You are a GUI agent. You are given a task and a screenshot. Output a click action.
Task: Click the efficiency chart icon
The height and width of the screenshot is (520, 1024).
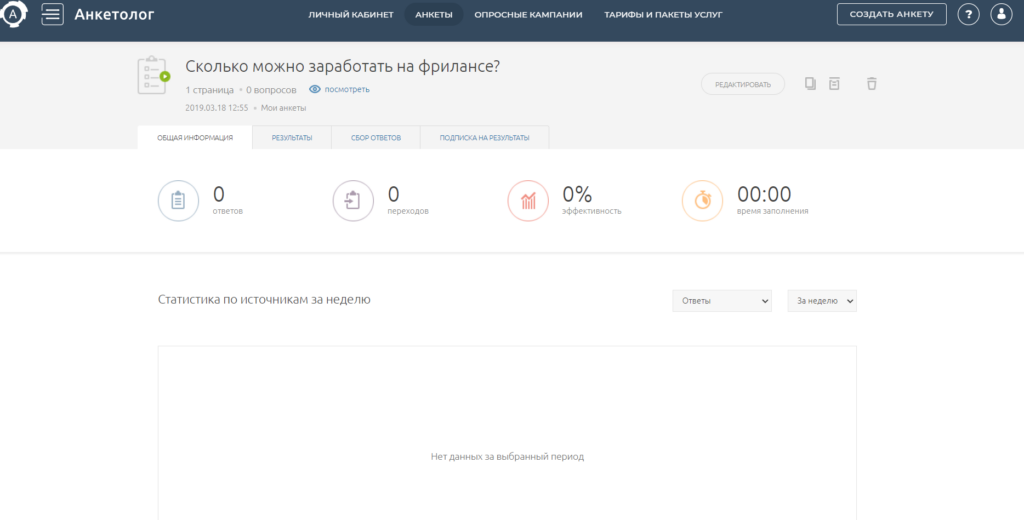click(x=528, y=200)
